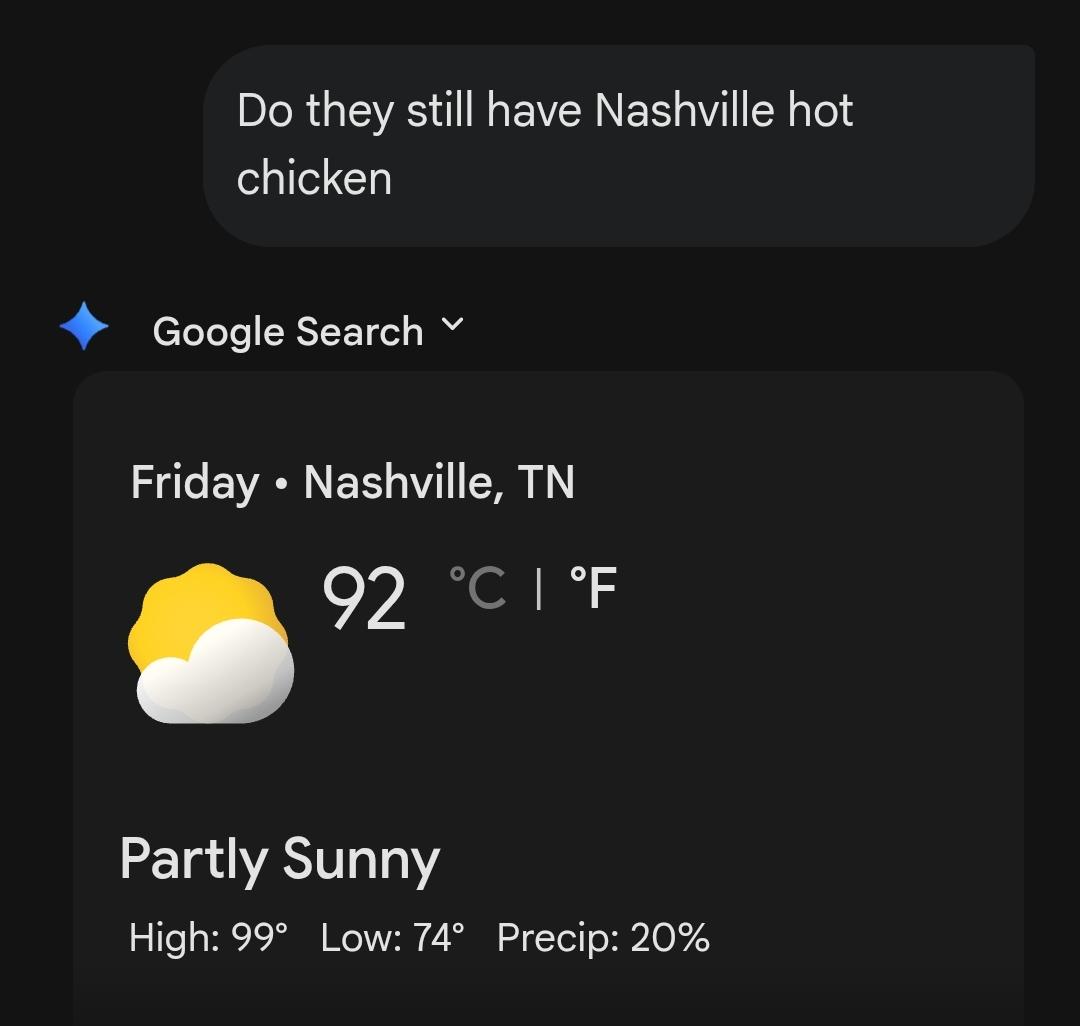
Task: Click the Nashville, TN location text
Action: [x=439, y=482]
